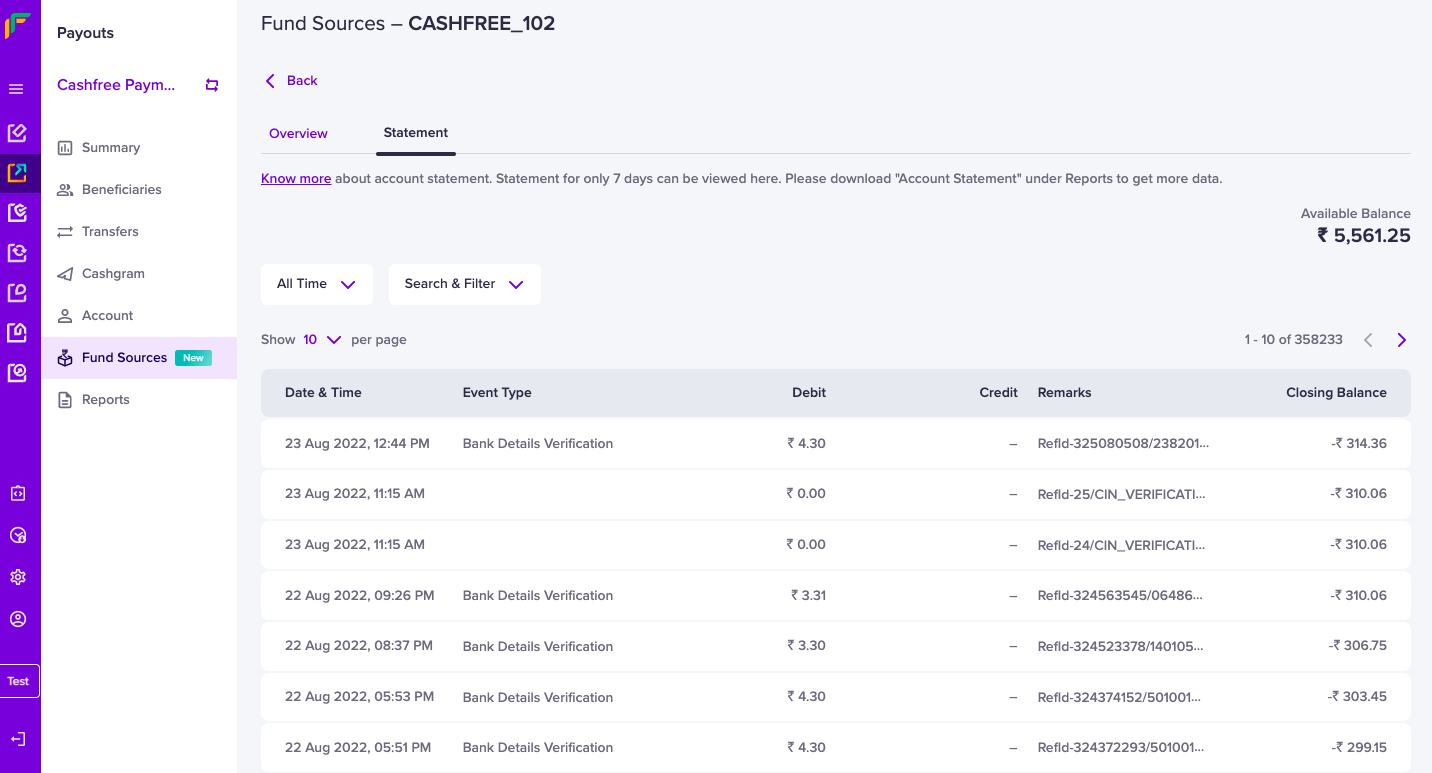Open the settings gear icon
Screen dimensions: 1432x773
pos(17,577)
